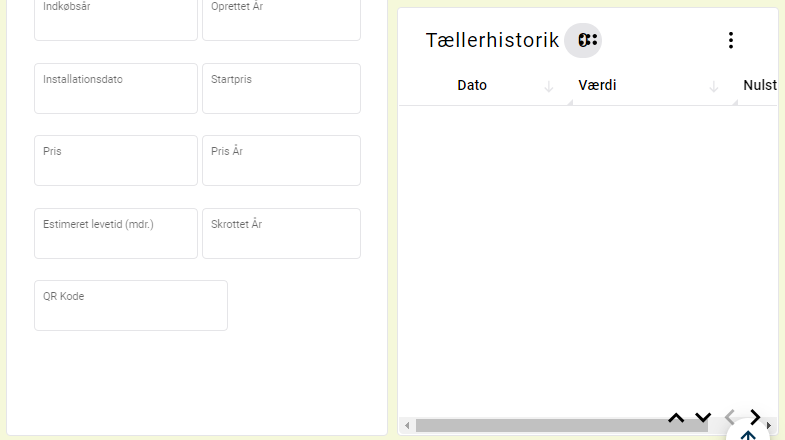Sort by the Dato column header
The width and height of the screenshot is (785, 440).
coord(472,85)
